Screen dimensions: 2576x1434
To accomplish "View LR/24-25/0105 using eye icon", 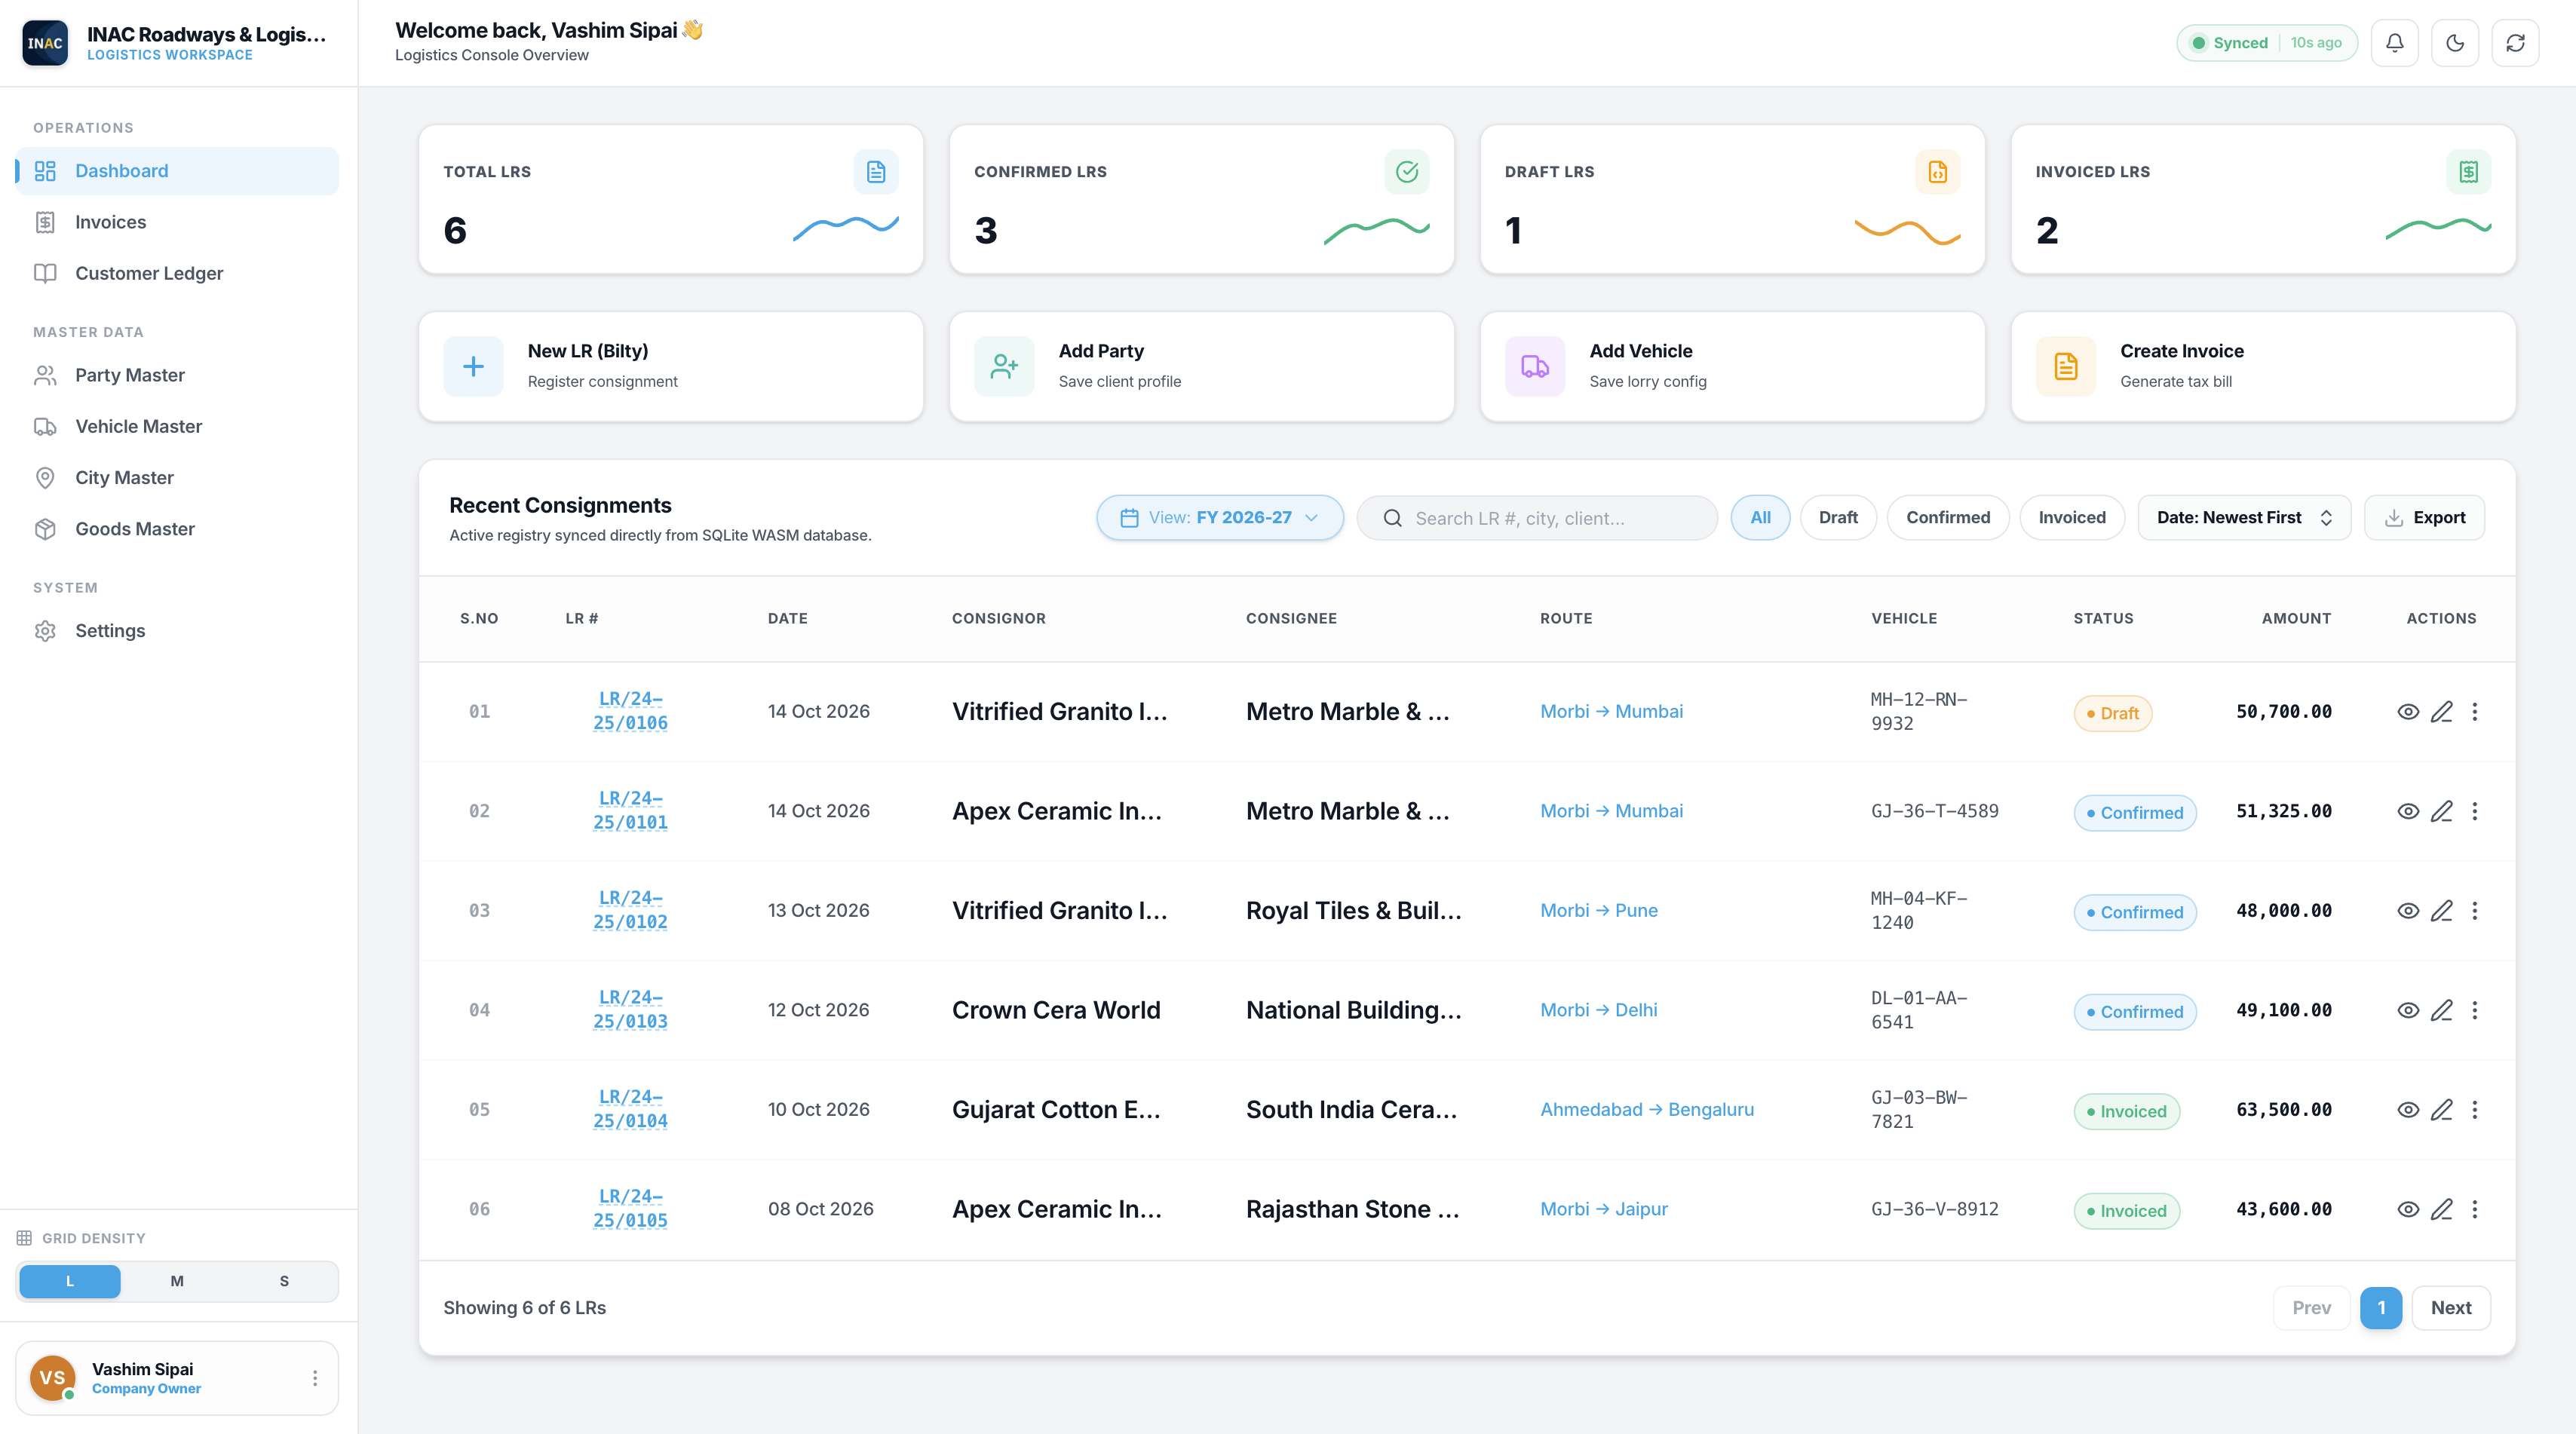I will (2408, 1209).
